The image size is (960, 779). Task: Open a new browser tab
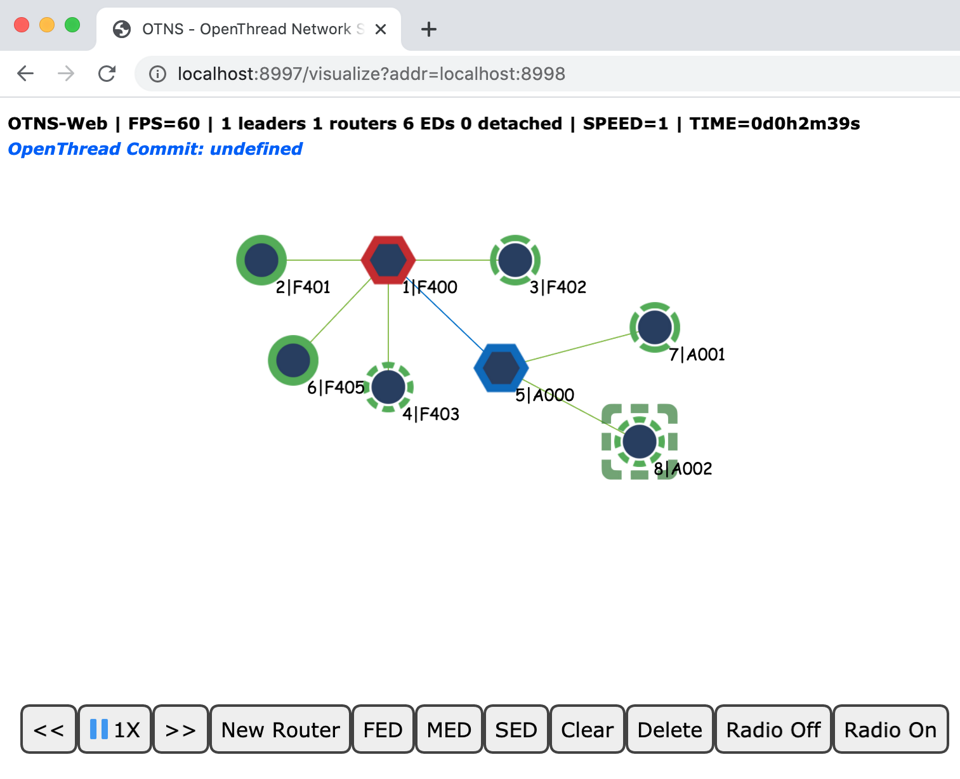pos(428,29)
